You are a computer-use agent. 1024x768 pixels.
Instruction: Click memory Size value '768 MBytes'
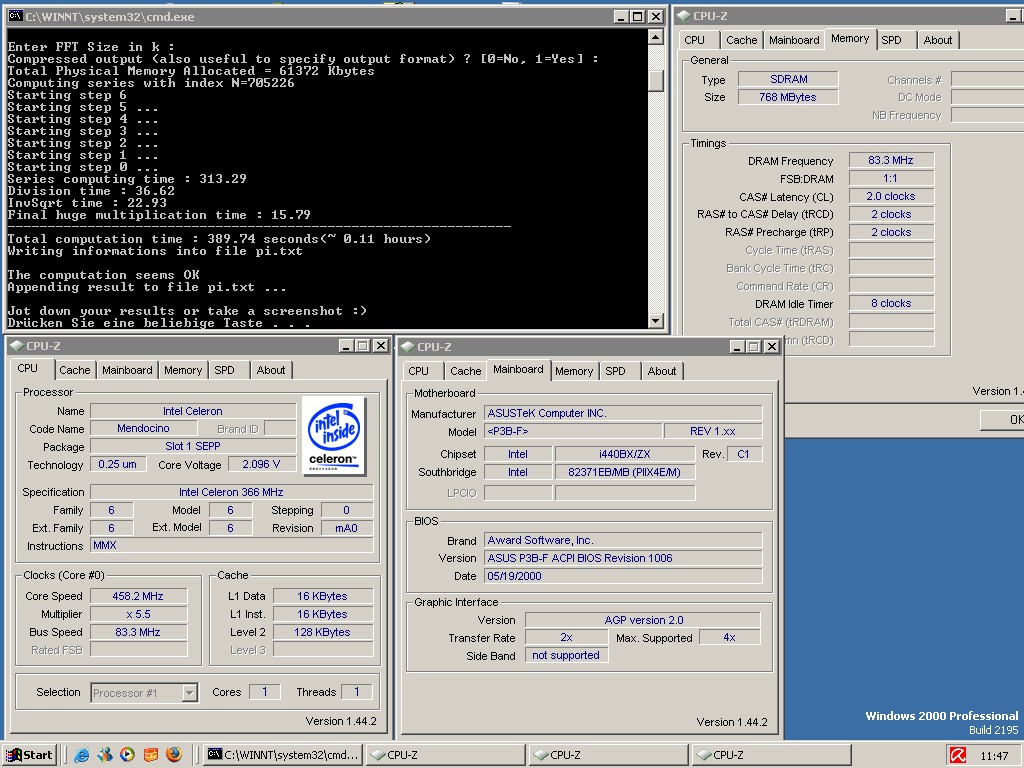point(788,97)
